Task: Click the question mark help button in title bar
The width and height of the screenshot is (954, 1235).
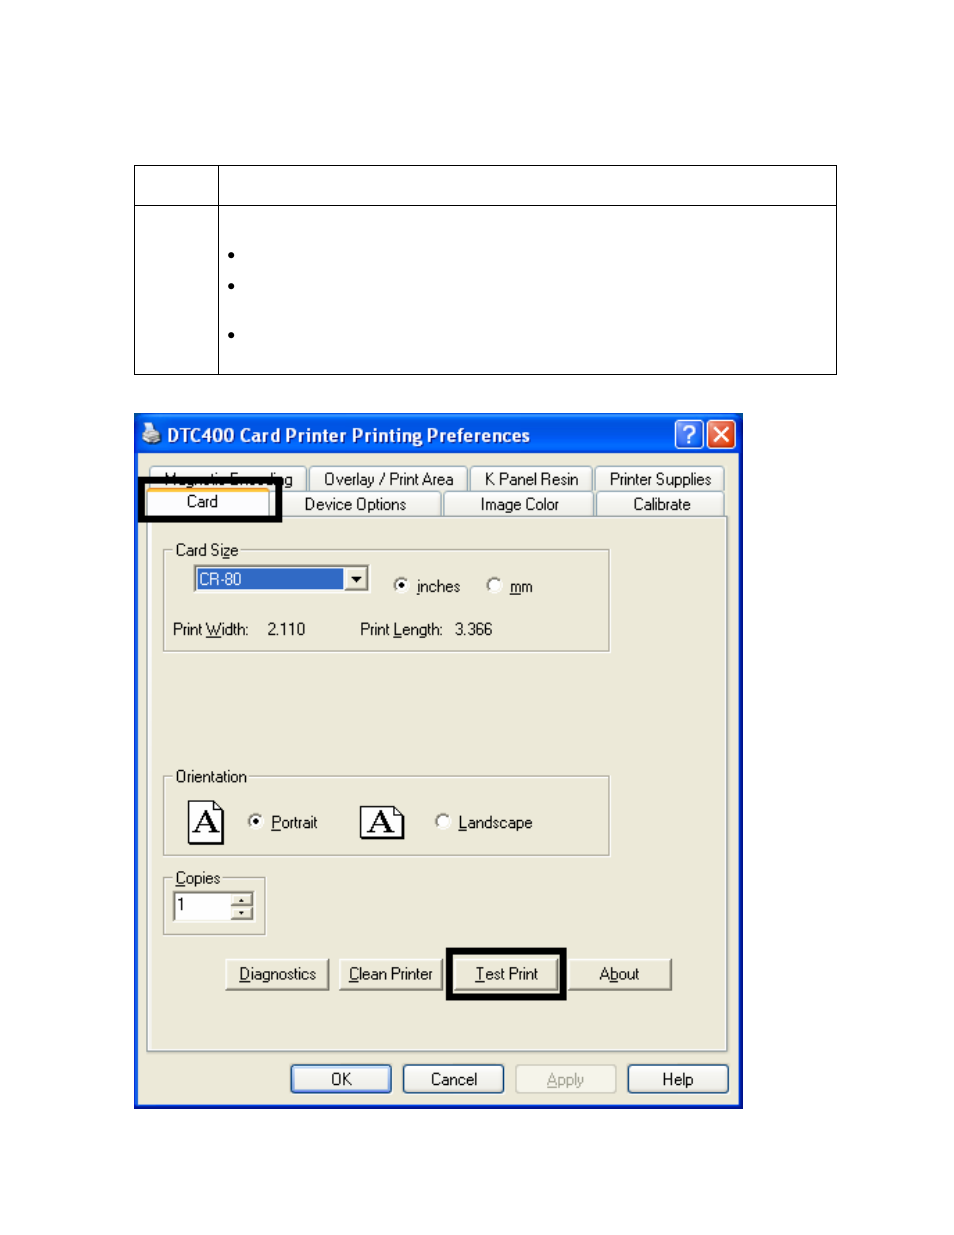Action: click(x=689, y=434)
